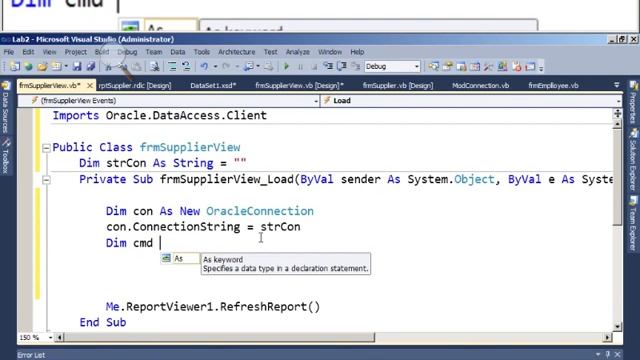Click the Find in Files icon
Image resolution: width=640 pixels, height=360 pixels.
point(154,66)
